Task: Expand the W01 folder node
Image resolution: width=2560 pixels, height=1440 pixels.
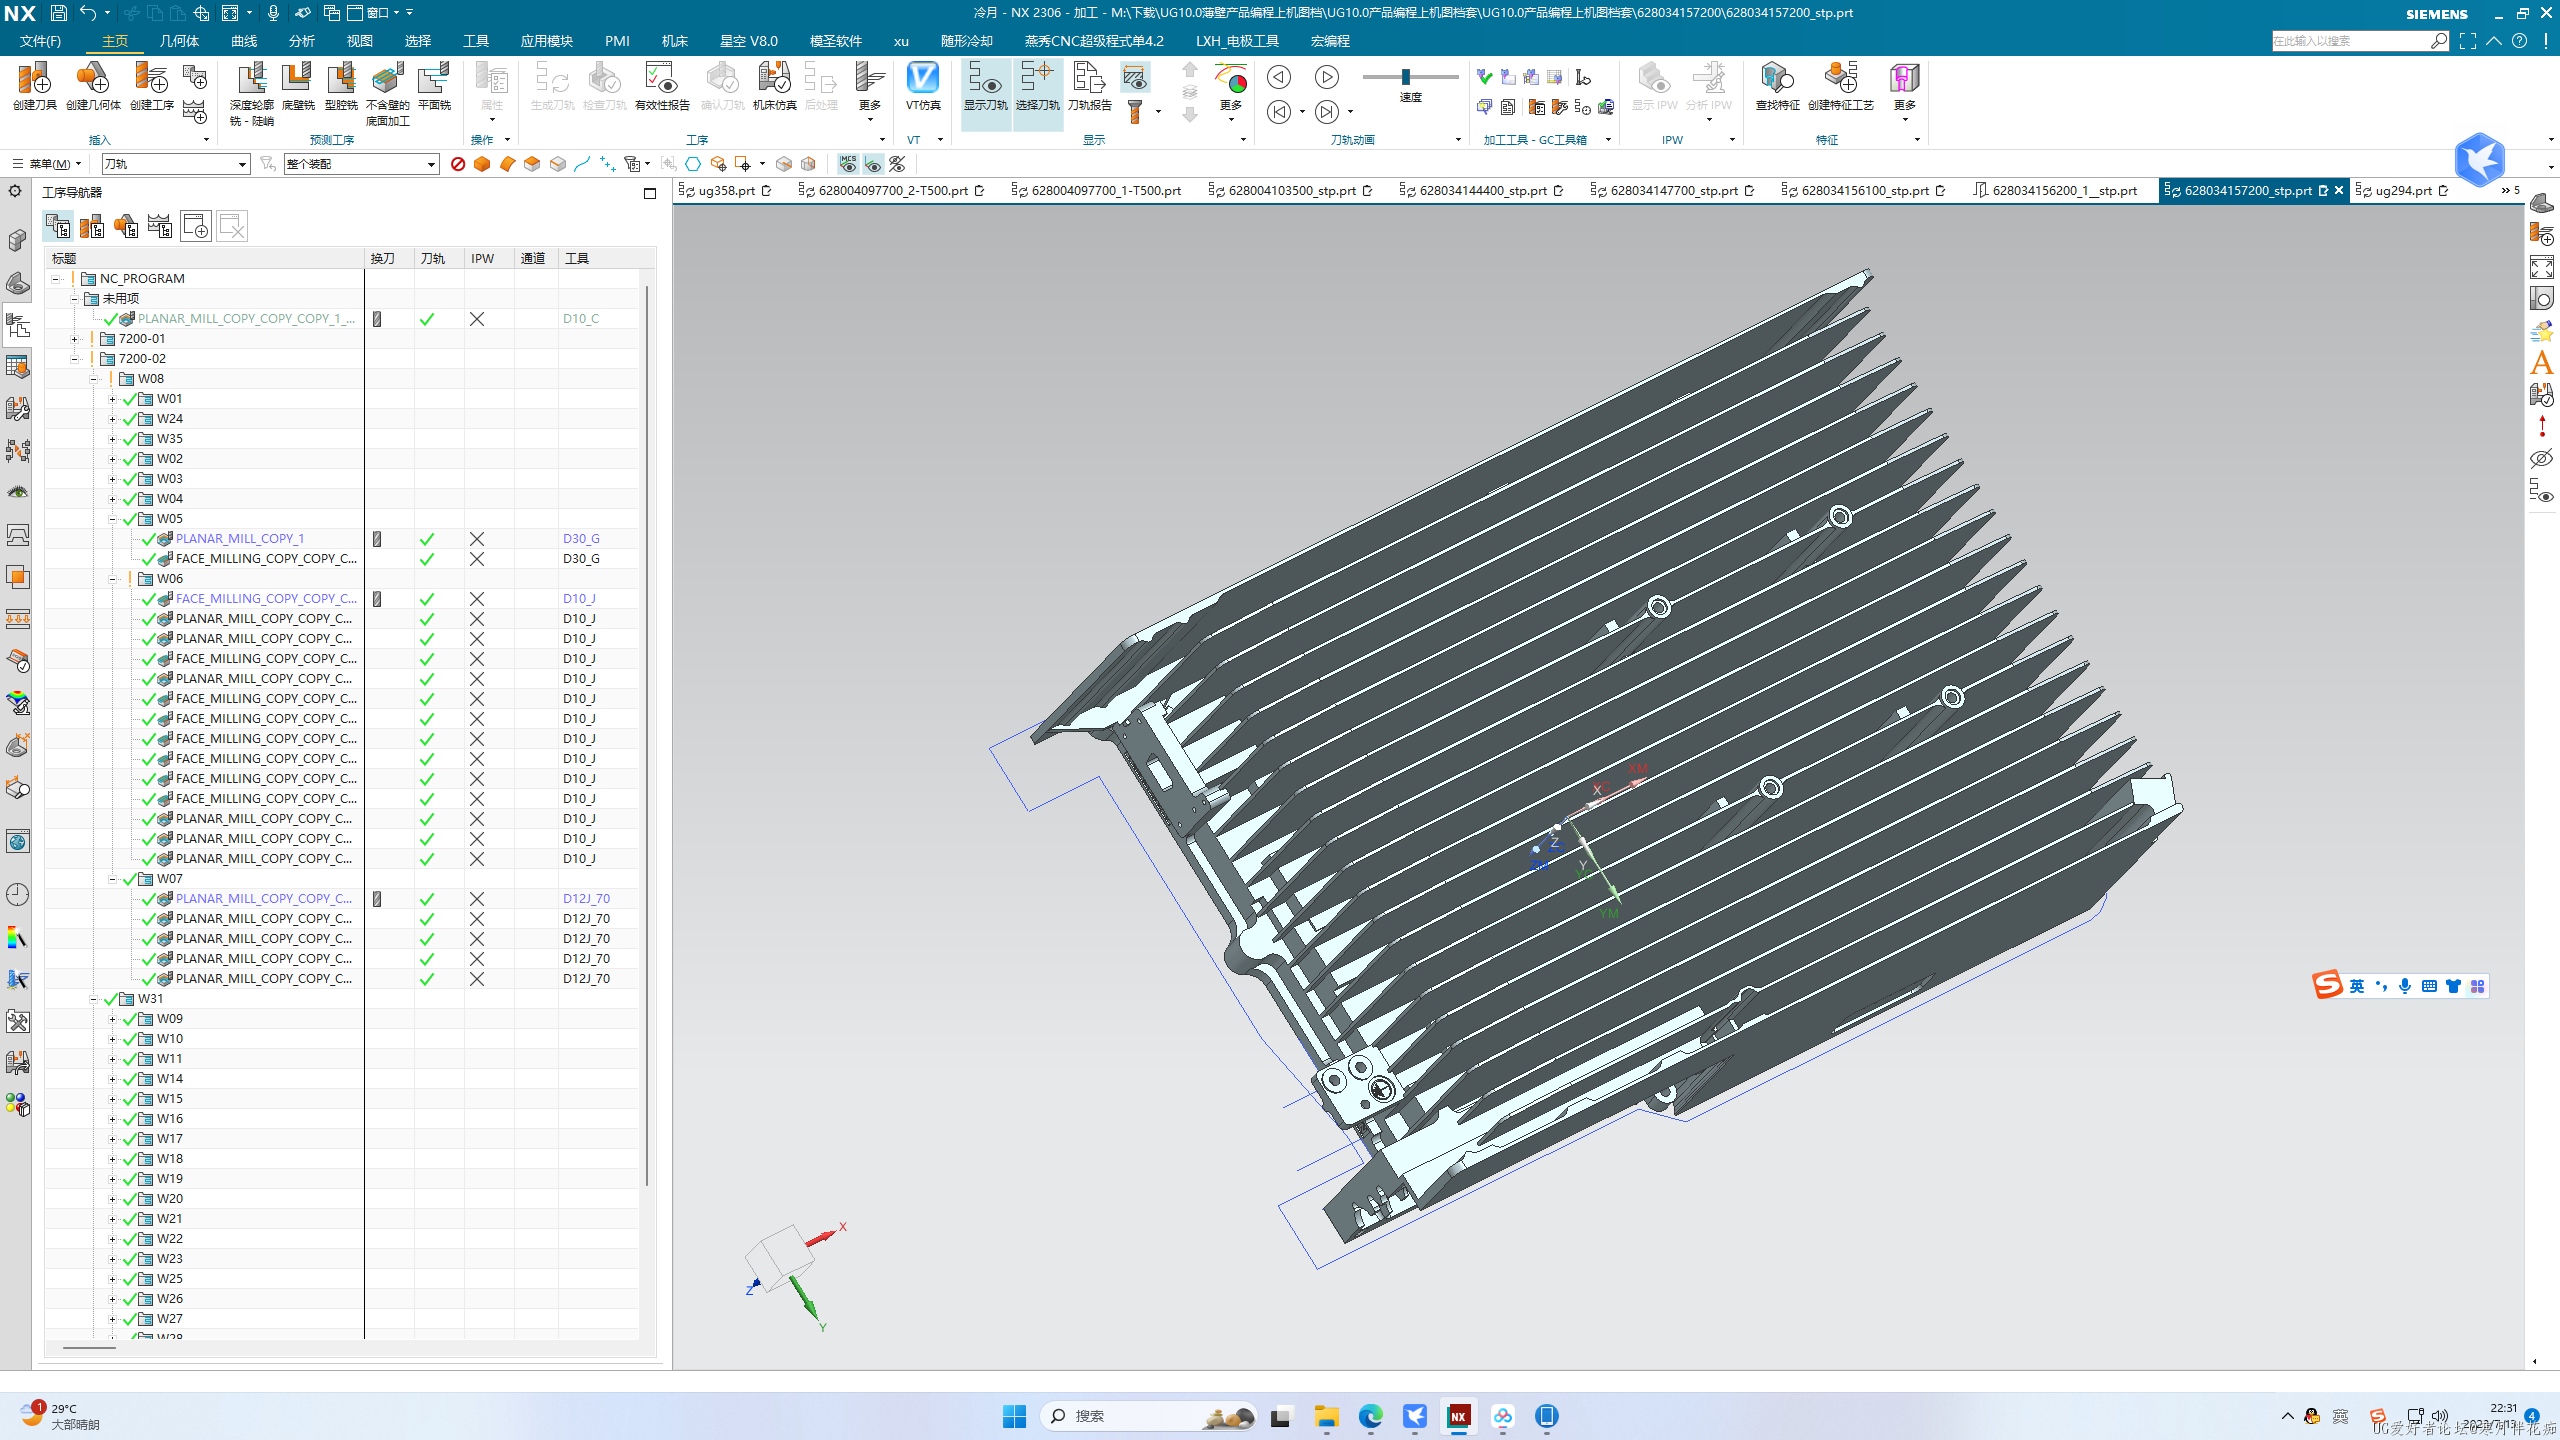Action: pos(113,399)
